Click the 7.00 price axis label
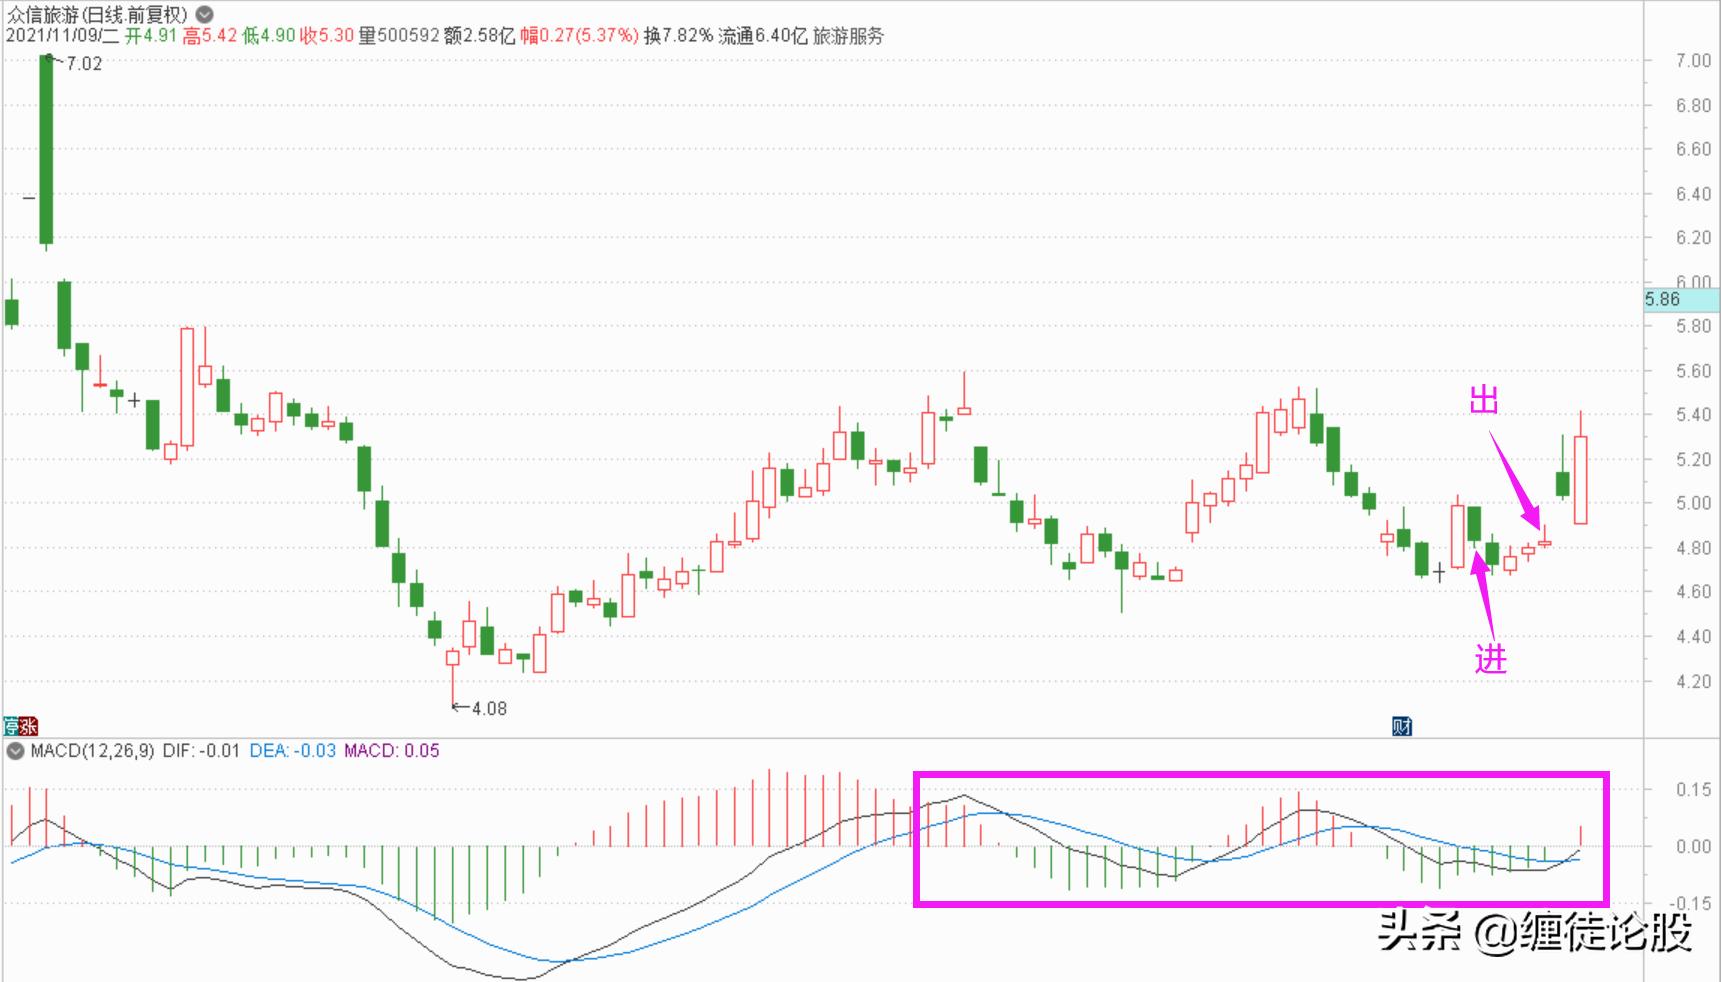The image size is (1721, 982). pyautogui.click(x=1693, y=61)
